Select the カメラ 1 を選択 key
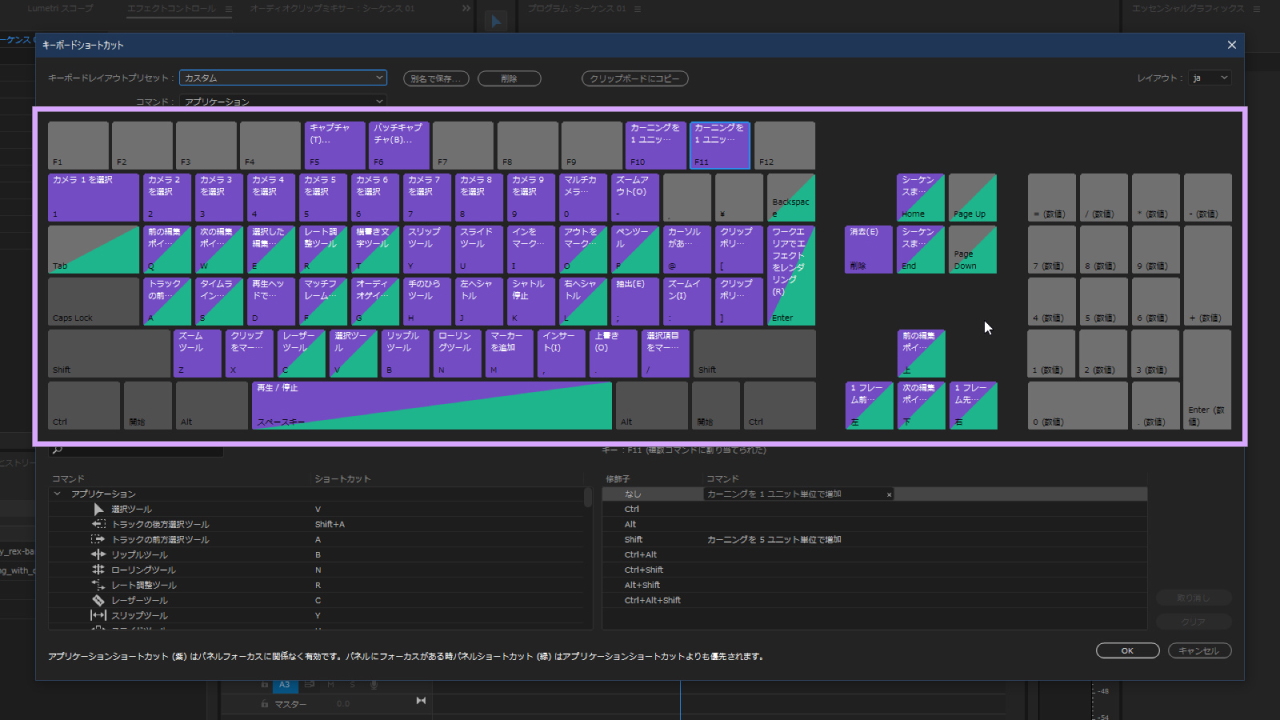1280x720 pixels. click(x=94, y=198)
